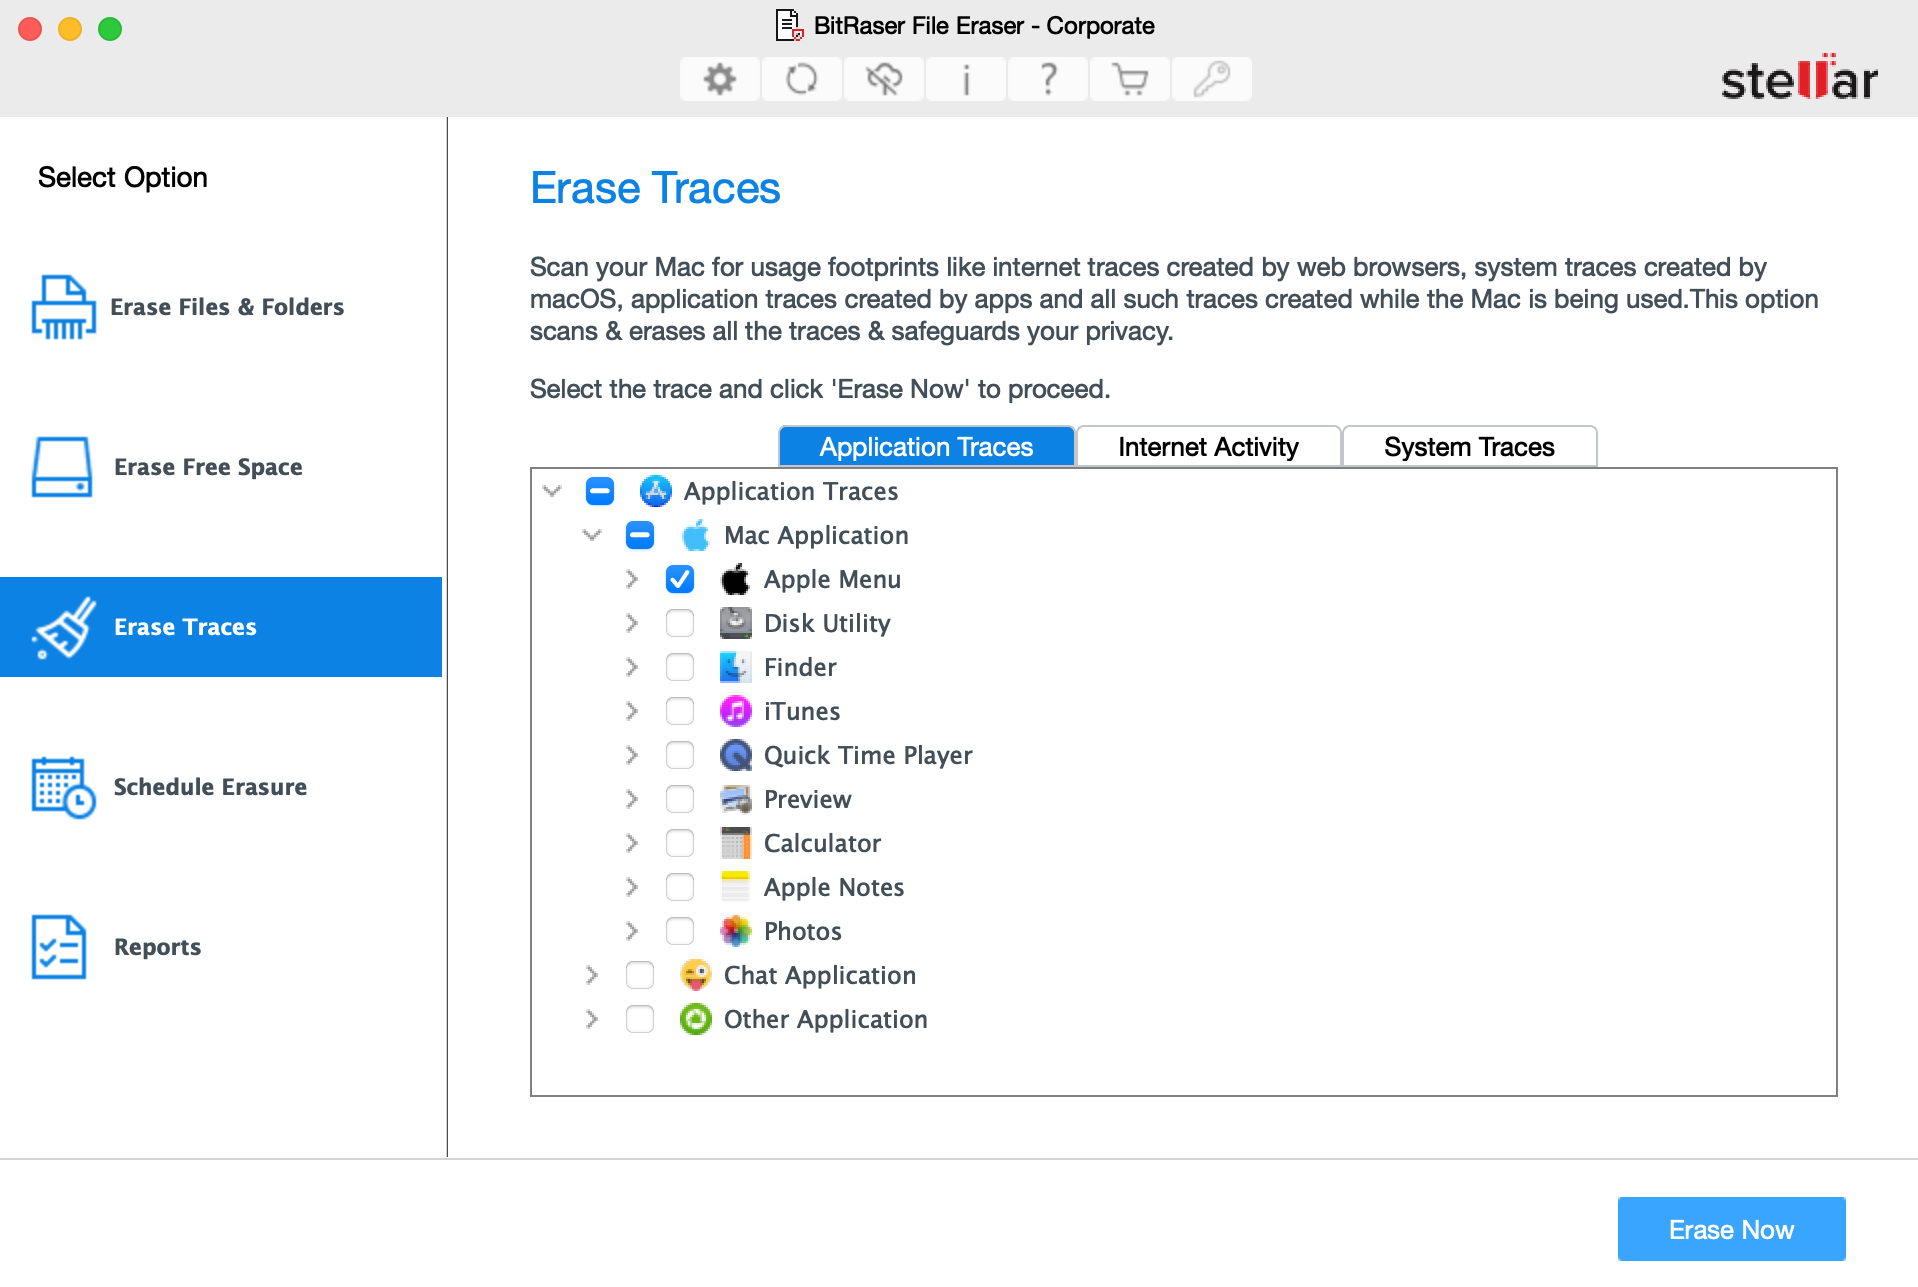Open the info (i) toolbar icon

click(x=965, y=79)
